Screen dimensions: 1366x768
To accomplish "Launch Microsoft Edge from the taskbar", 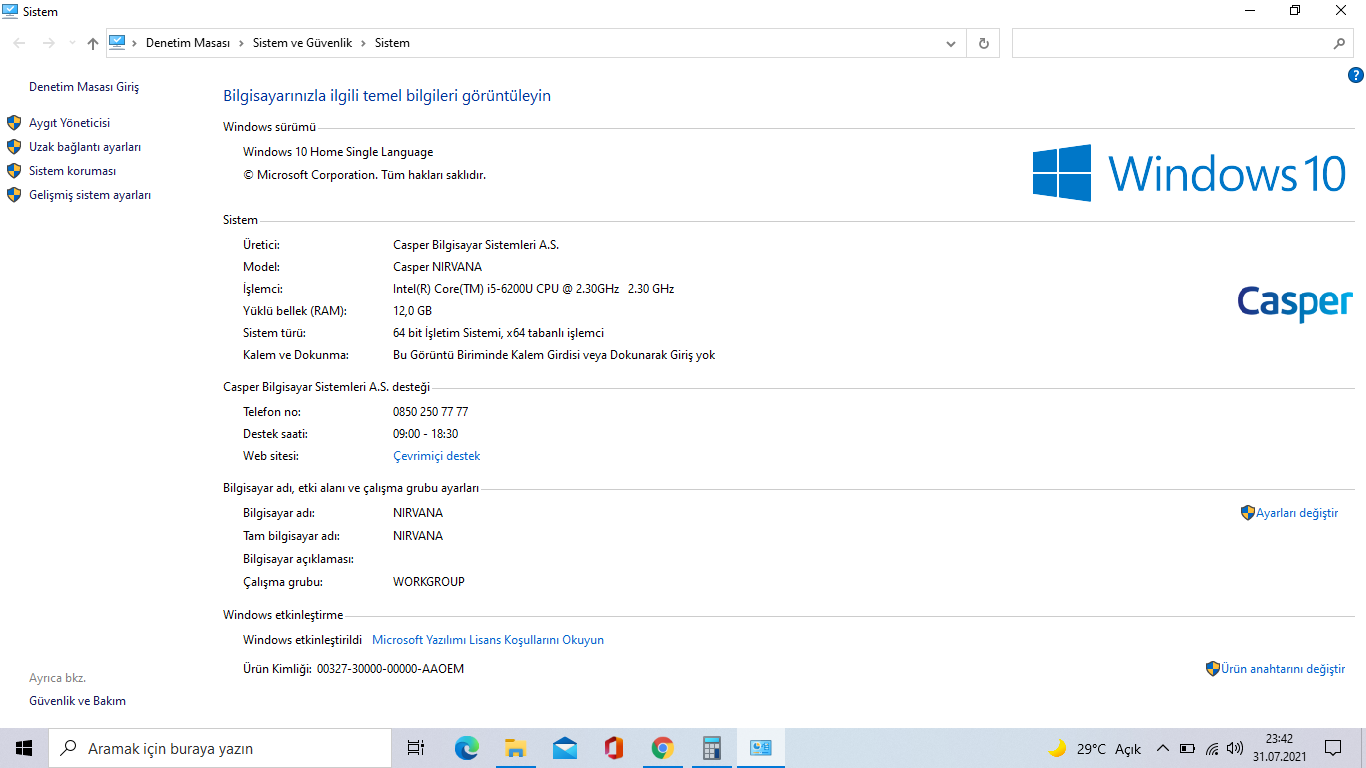I will click(466, 748).
